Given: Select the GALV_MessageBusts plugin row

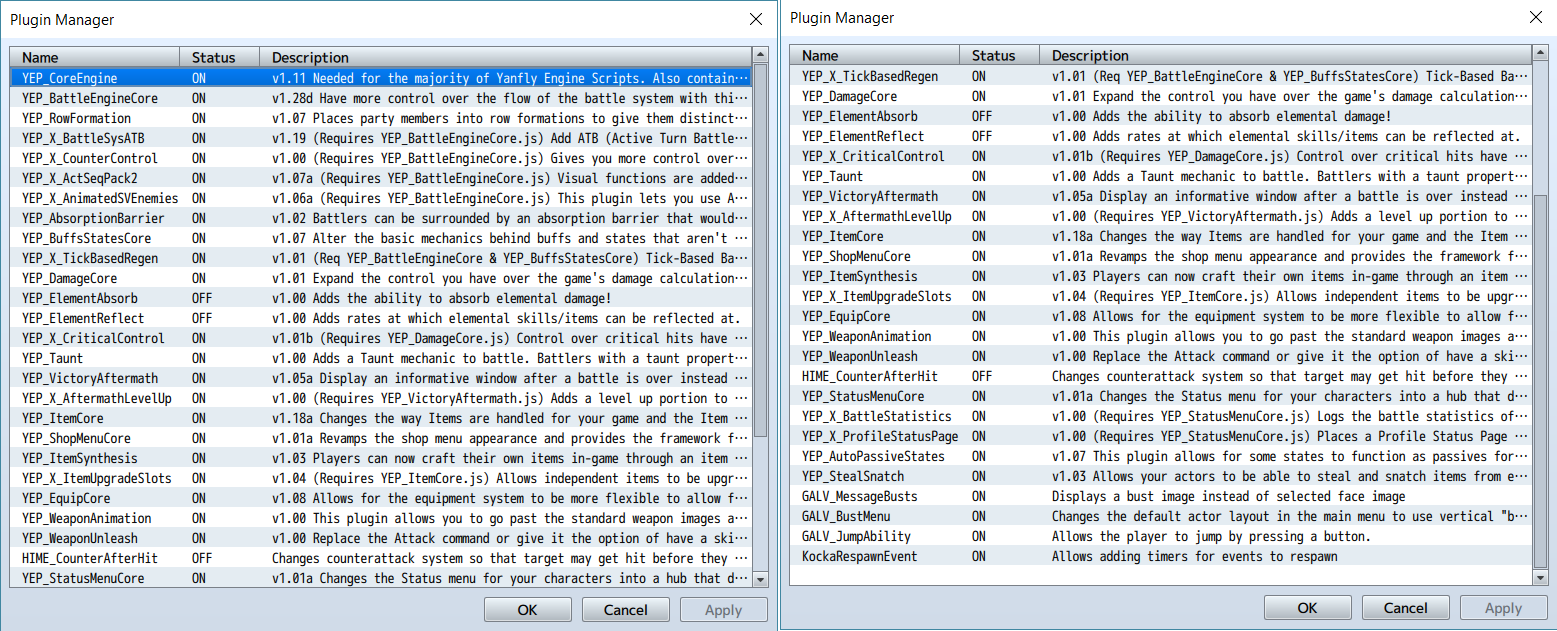Looking at the screenshot, I should point(1161,496).
